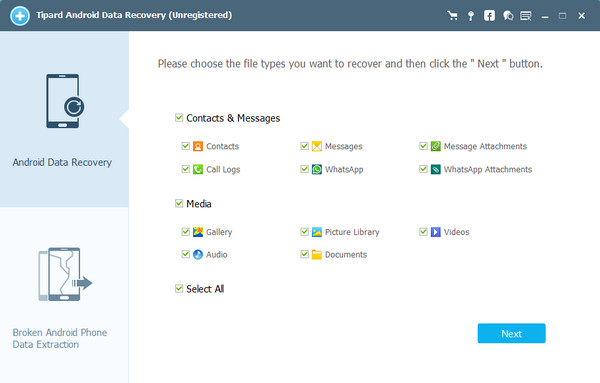The image size is (600, 383).
Task: Uncheck the Select All checkbox
Action: coord(179,288)
